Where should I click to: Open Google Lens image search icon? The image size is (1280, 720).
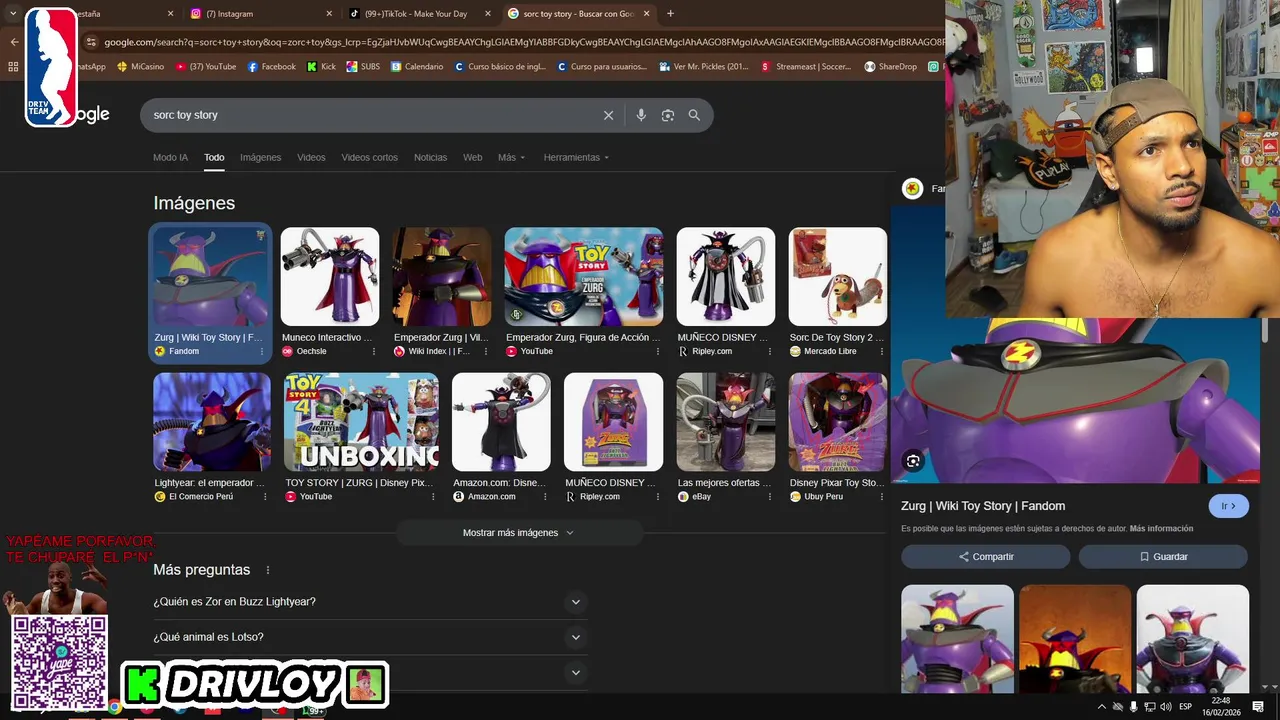[668, 115]
